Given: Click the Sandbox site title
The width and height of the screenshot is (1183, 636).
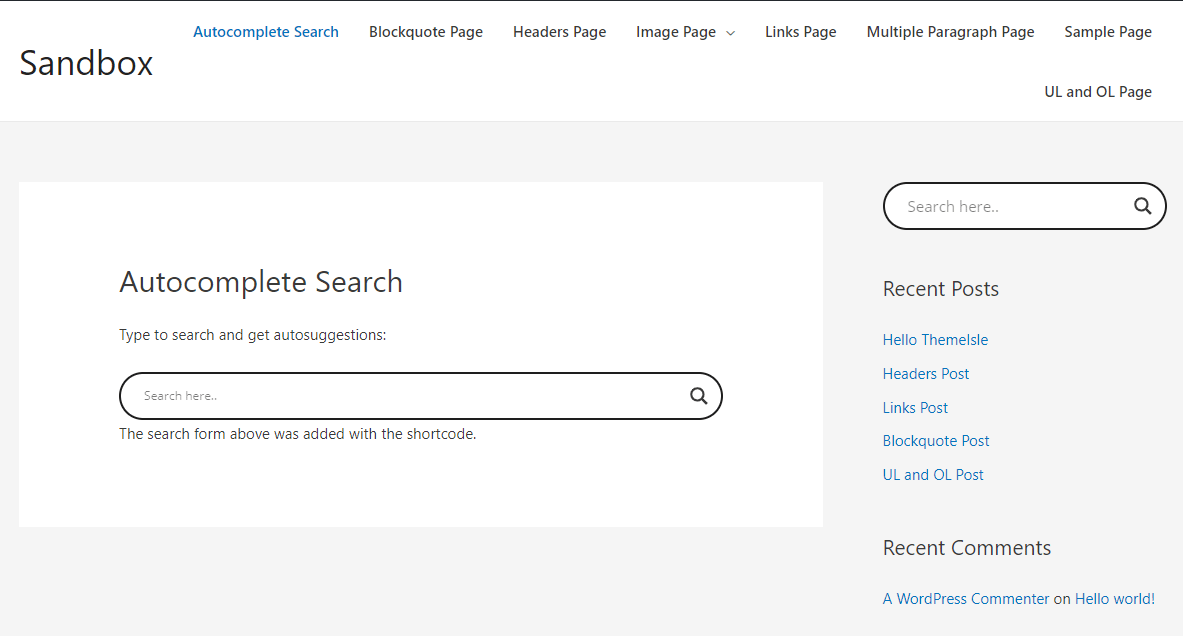Looking at the screenshot, I should click(85, 63).
